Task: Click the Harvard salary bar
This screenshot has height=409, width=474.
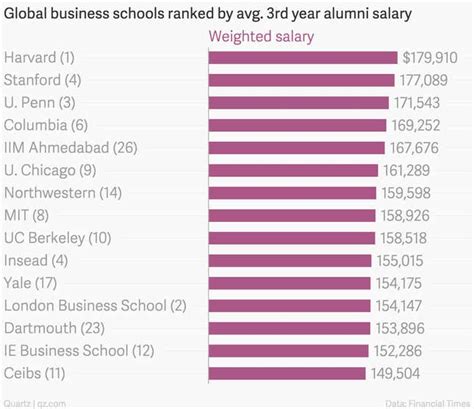Action: (303, 57)
